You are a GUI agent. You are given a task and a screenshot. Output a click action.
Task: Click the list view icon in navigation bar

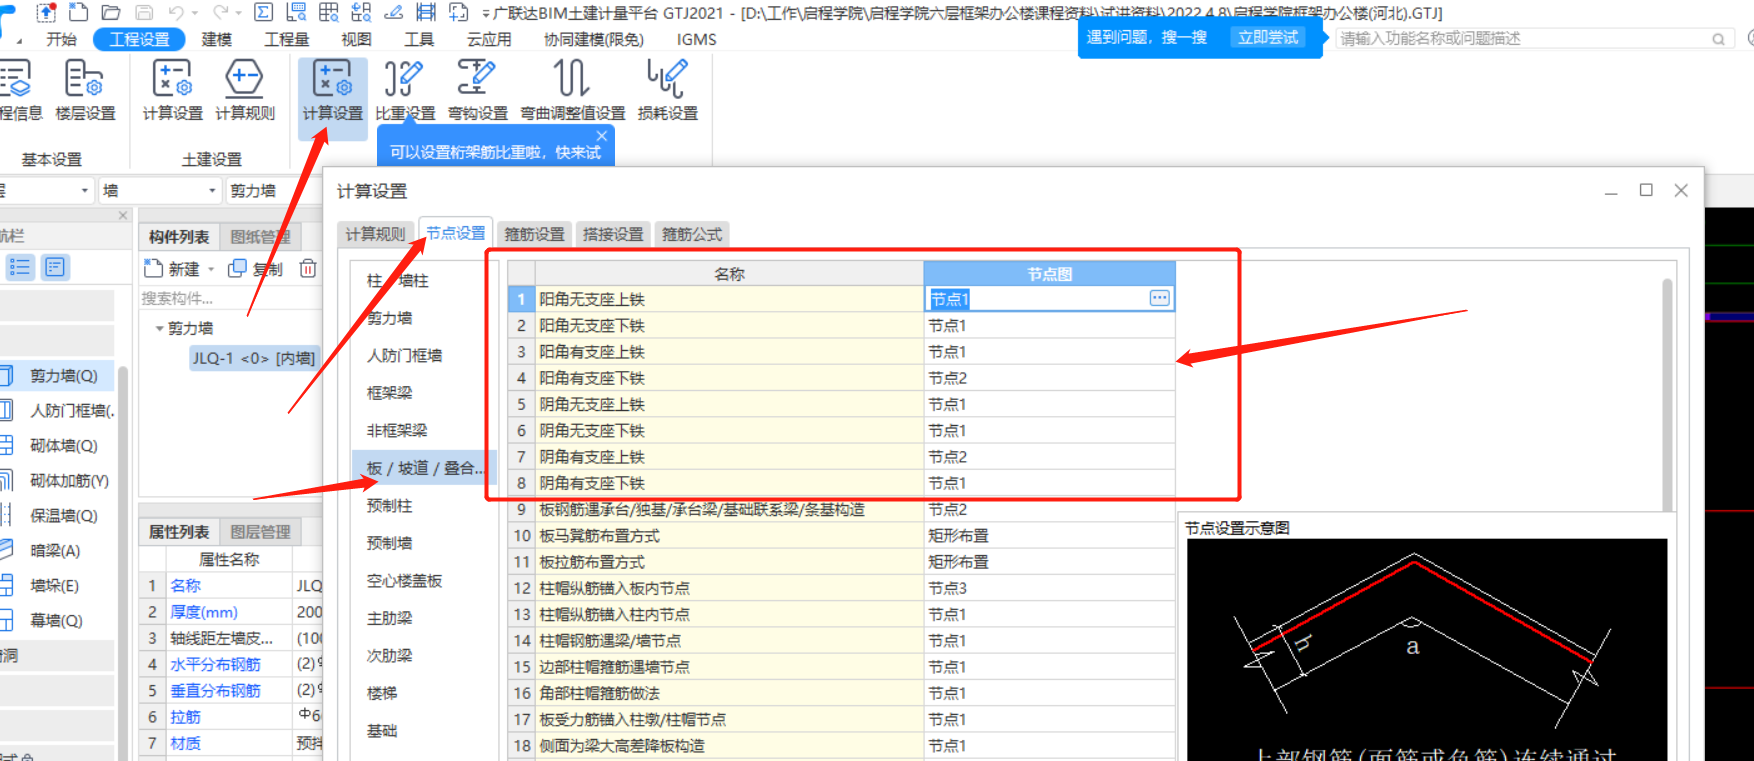tap(20, 267)
